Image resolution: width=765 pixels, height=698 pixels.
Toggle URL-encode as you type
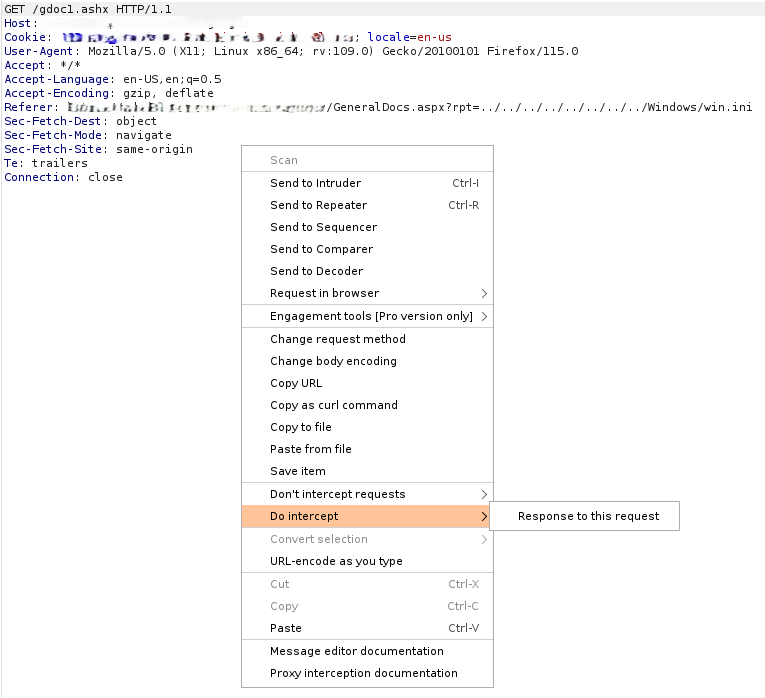[x=367, y=561]
